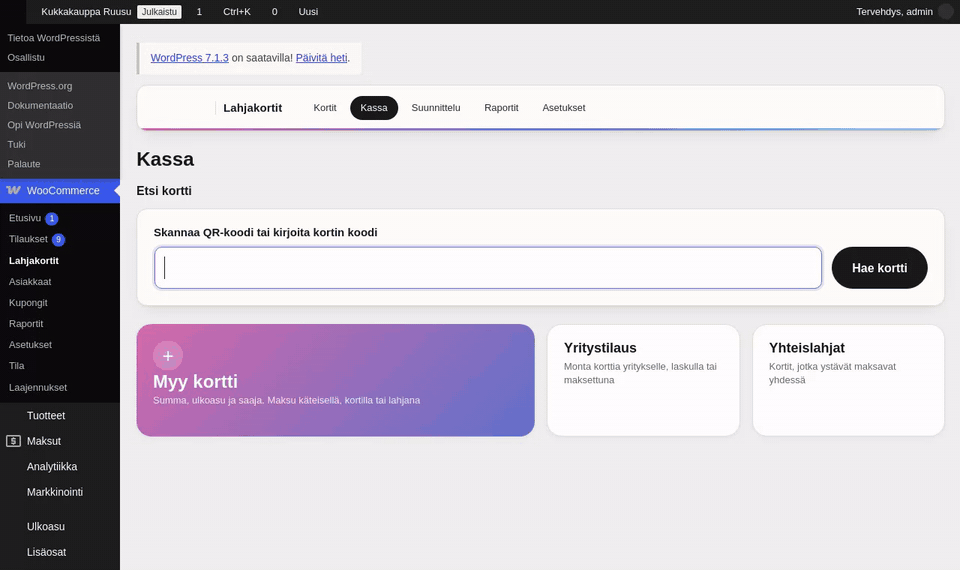960x570 pixels.
Task: Open the Markkinointi menu
Action: tap(54, 492)
